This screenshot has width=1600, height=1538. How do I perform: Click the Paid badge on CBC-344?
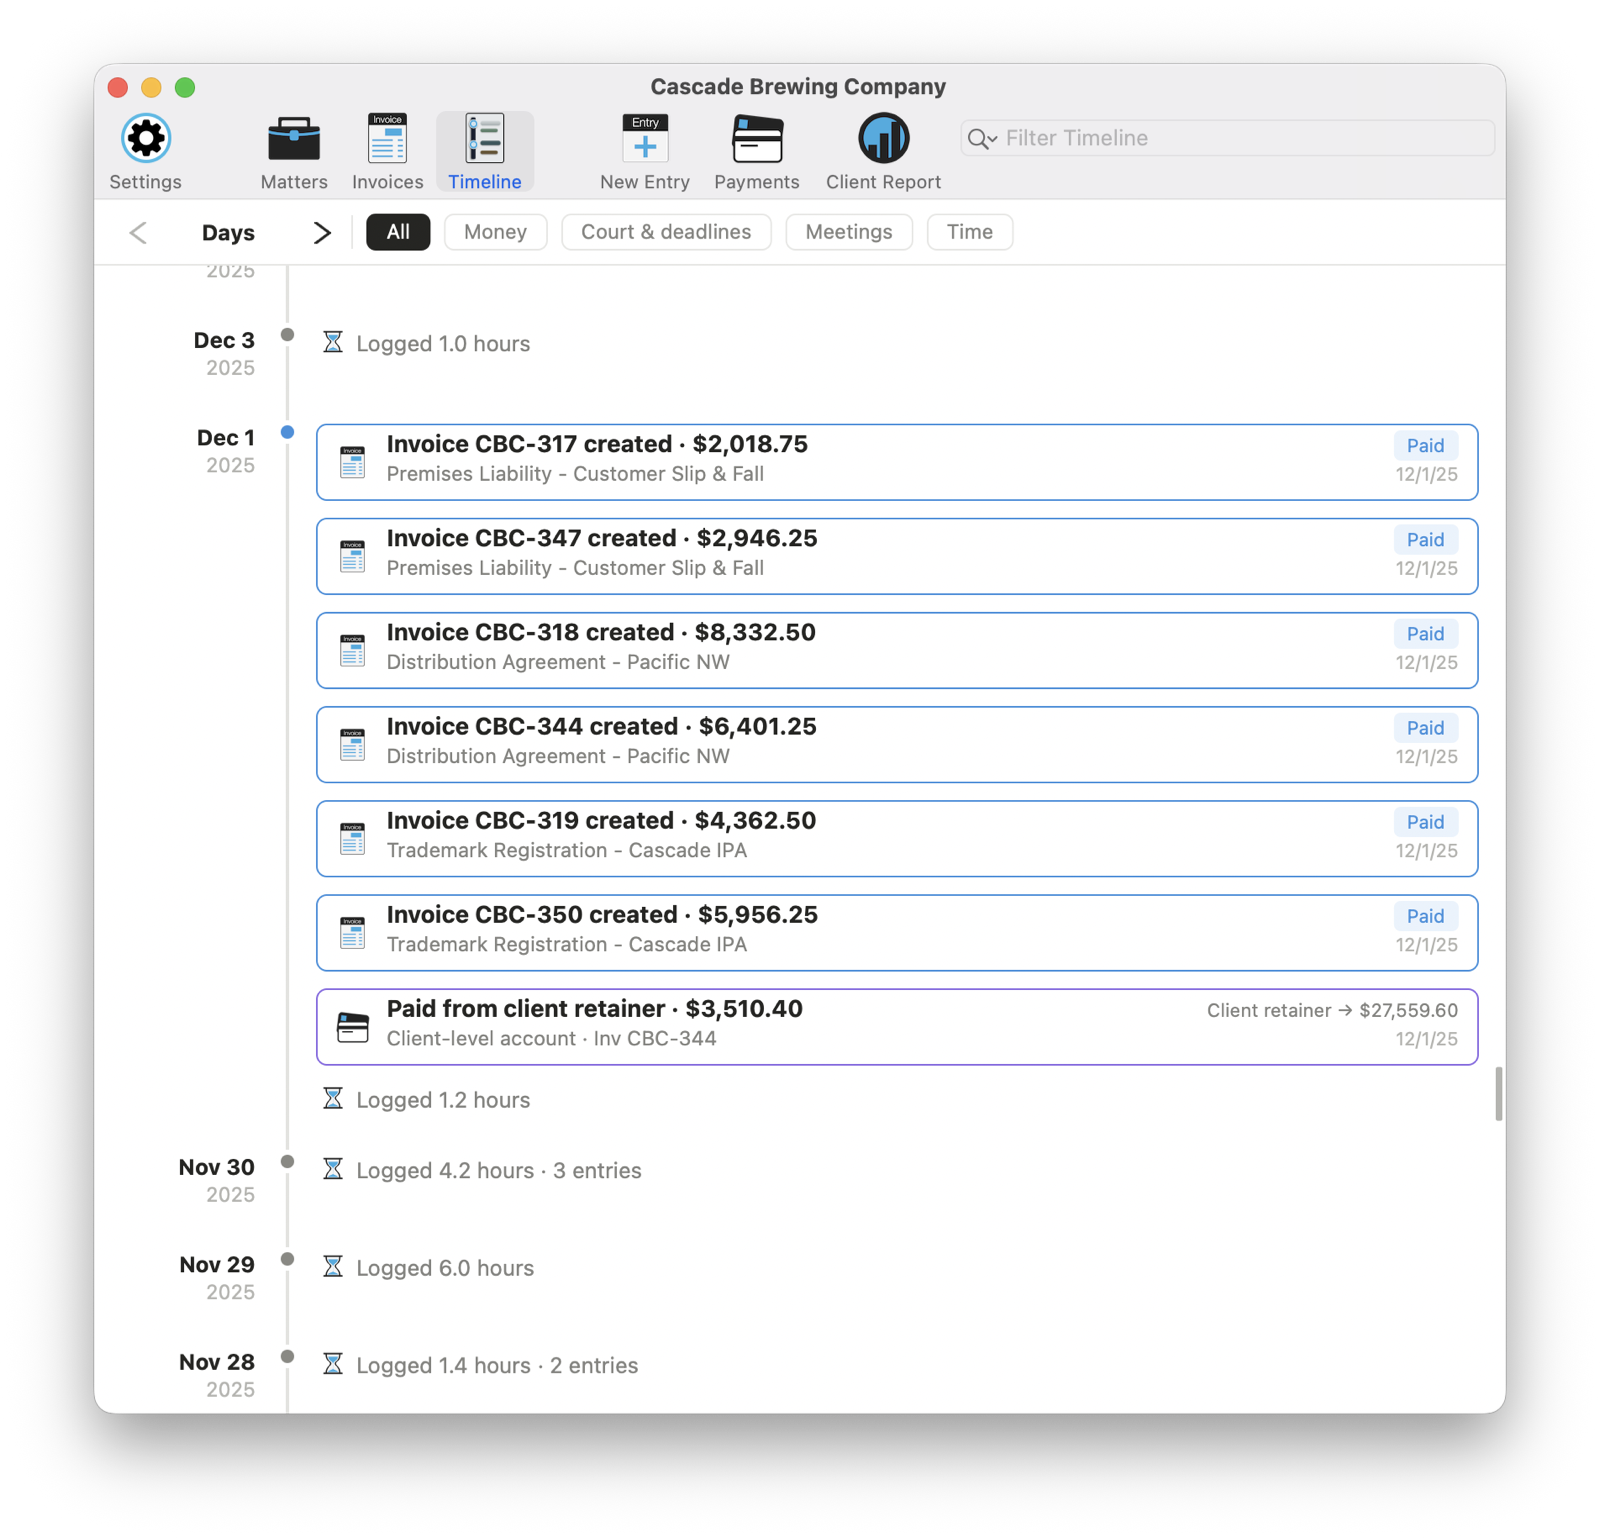point(1425,728)
